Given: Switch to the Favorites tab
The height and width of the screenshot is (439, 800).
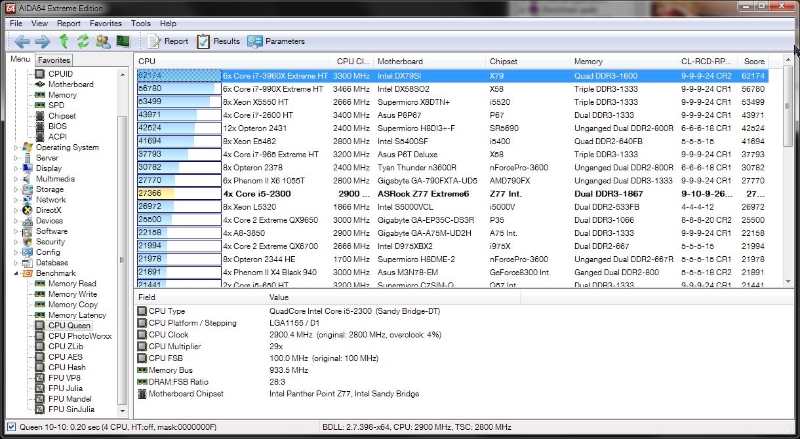Looking at the screenshot, I should [x=54, y=60].
